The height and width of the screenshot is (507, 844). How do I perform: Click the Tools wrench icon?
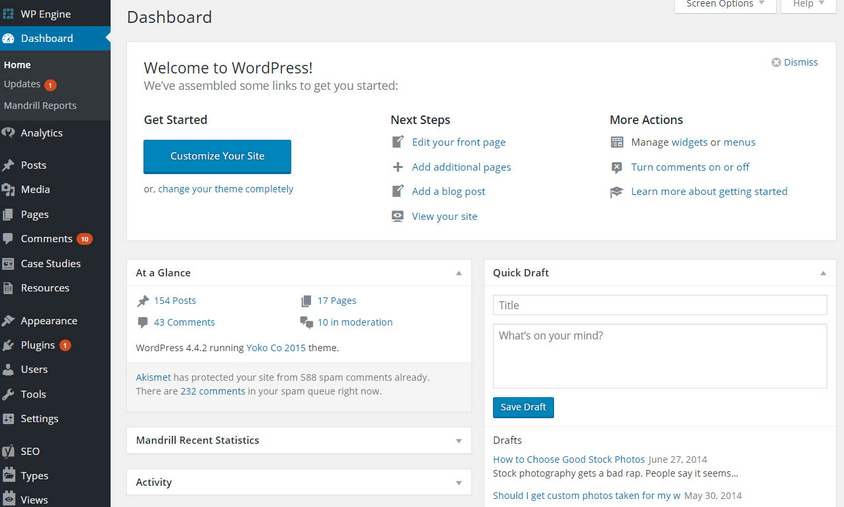click(8, 395)
